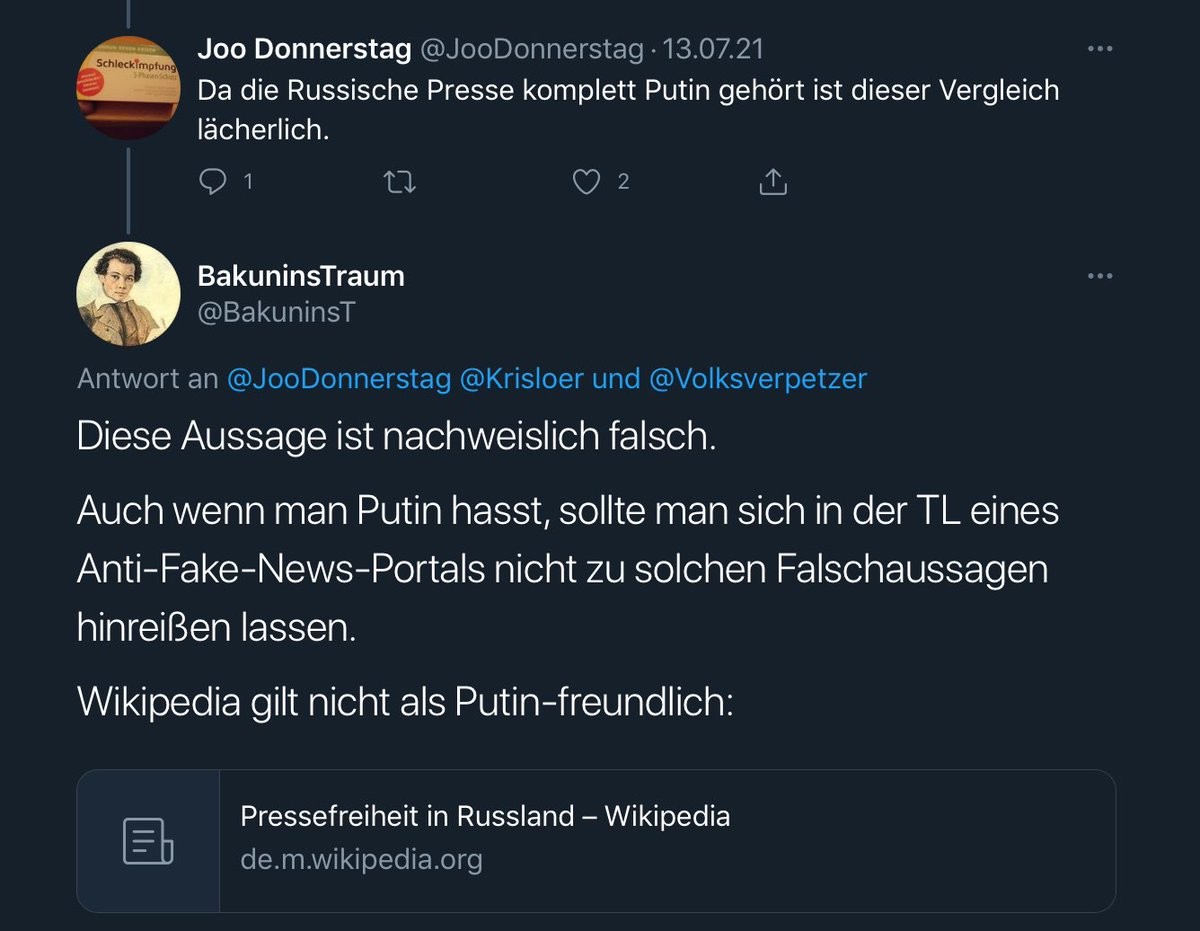Open the @Krisloer mention link
Image resolution: width=1200 pixels, height=931 pixels.
click(521, 380)
